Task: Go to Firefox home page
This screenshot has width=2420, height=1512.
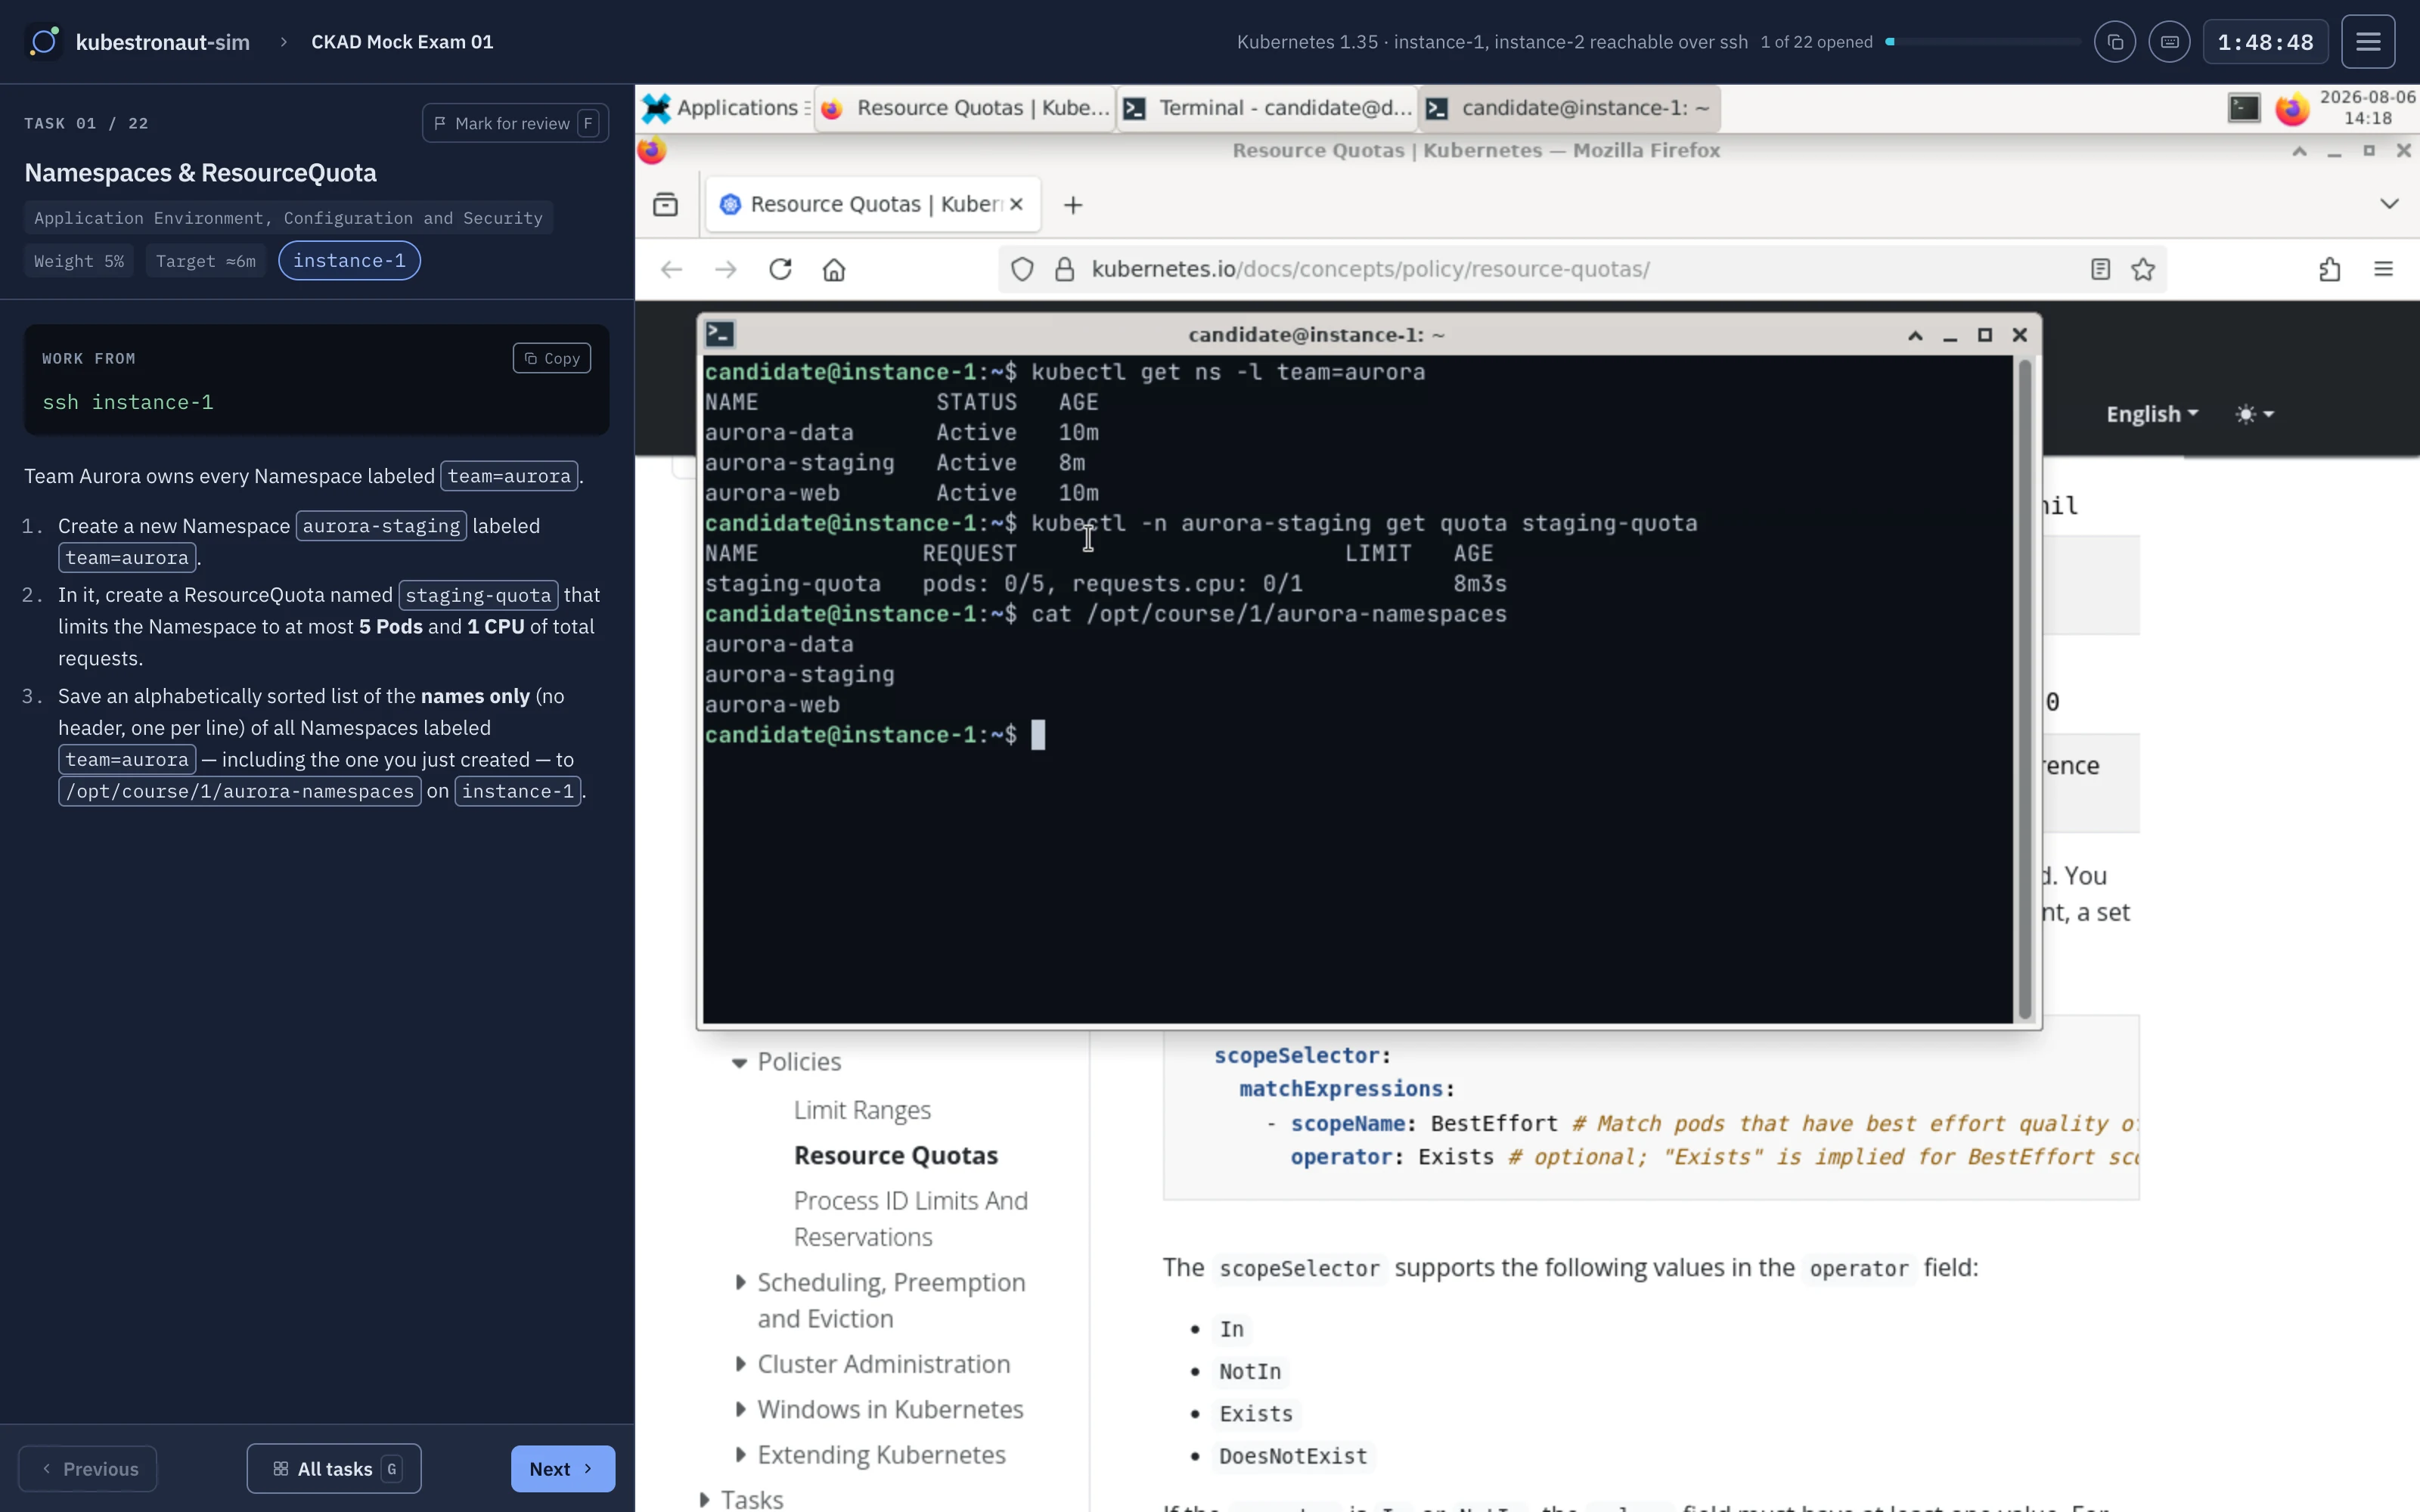Action: coord(834,269)
